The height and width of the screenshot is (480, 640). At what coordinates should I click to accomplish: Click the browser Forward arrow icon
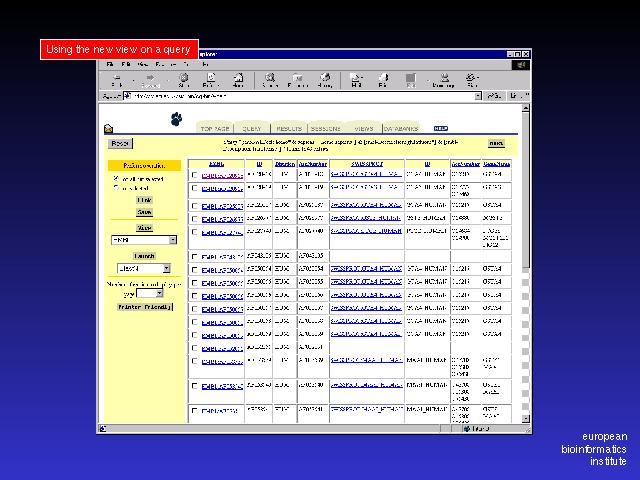click(150, 78)
